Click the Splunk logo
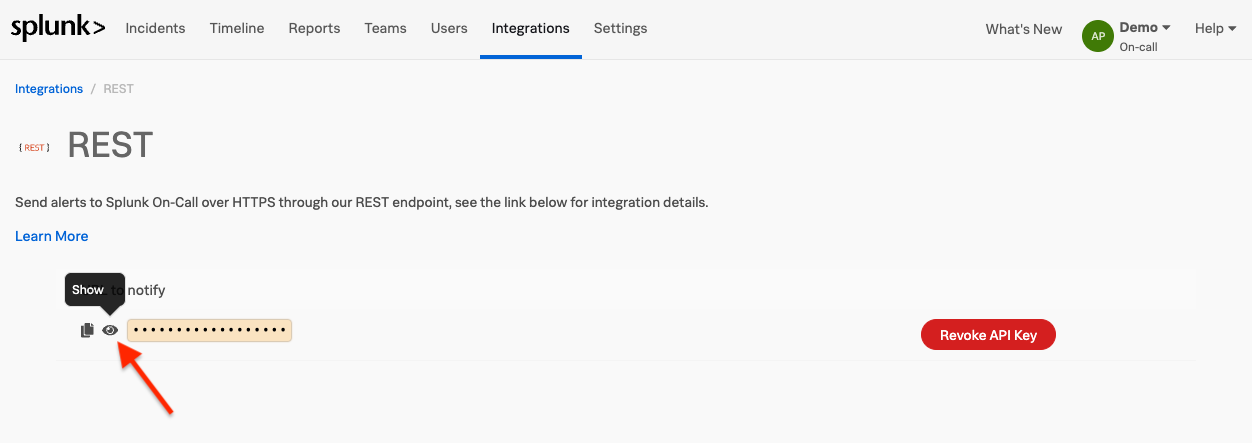Viewport: 1252px width, 443px height. [x=58, y=28]
